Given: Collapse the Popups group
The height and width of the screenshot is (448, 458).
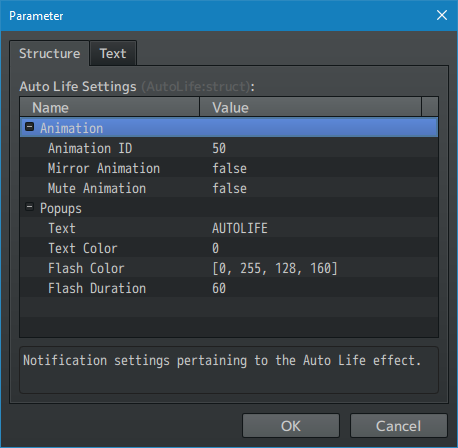Looking at the screenshot, I should [x=30, y=207].
